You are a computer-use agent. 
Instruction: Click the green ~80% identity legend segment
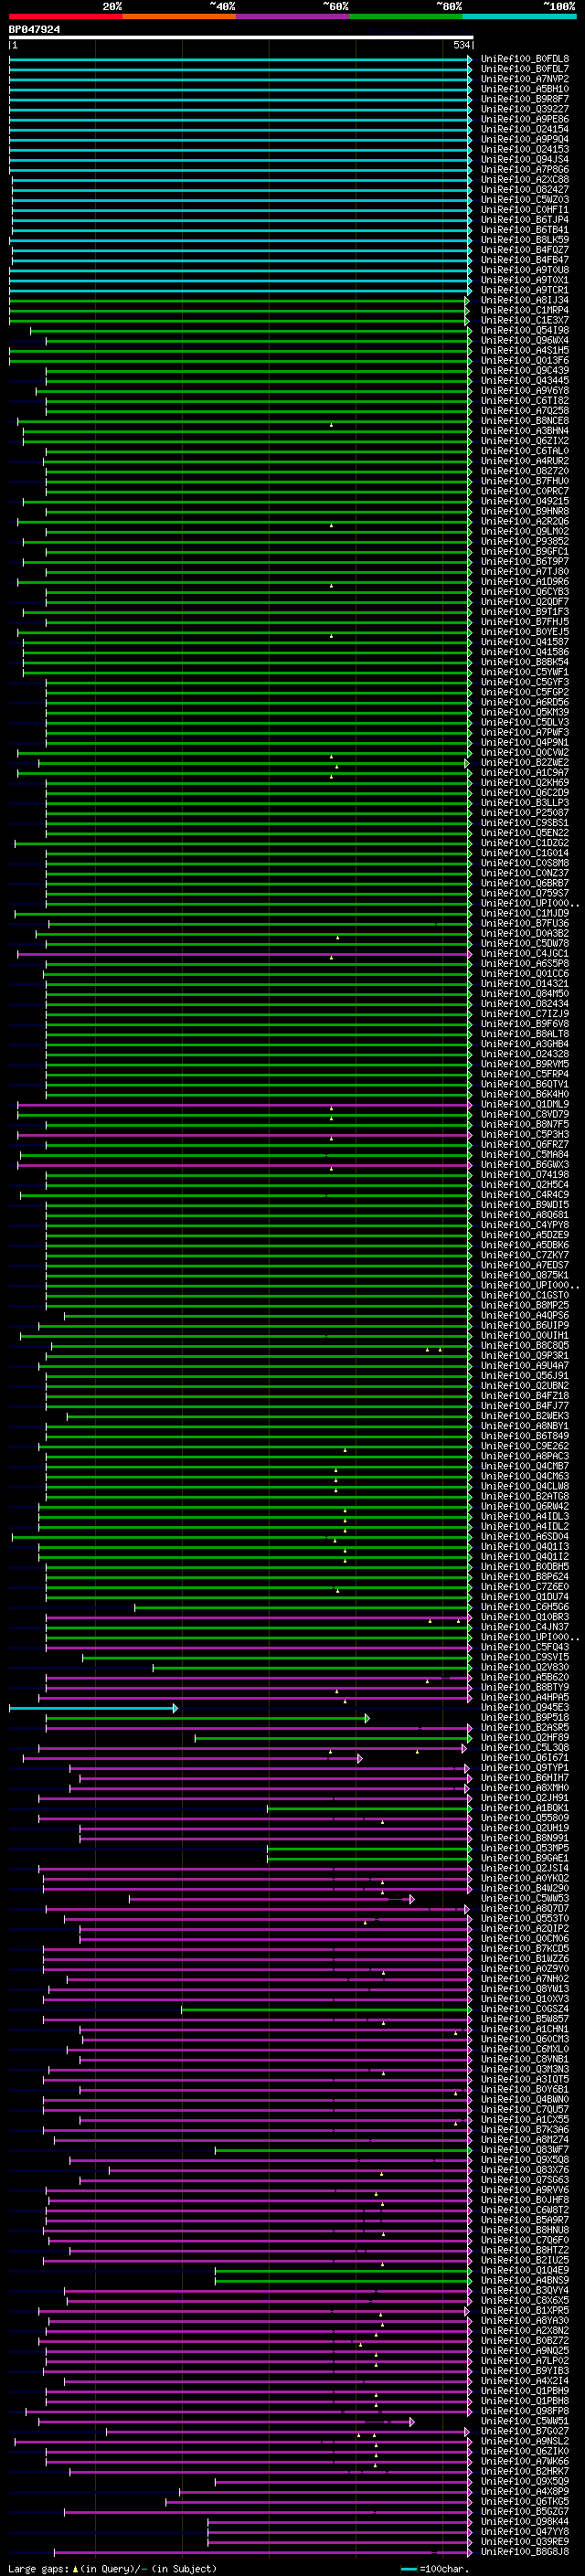[406, 16]
